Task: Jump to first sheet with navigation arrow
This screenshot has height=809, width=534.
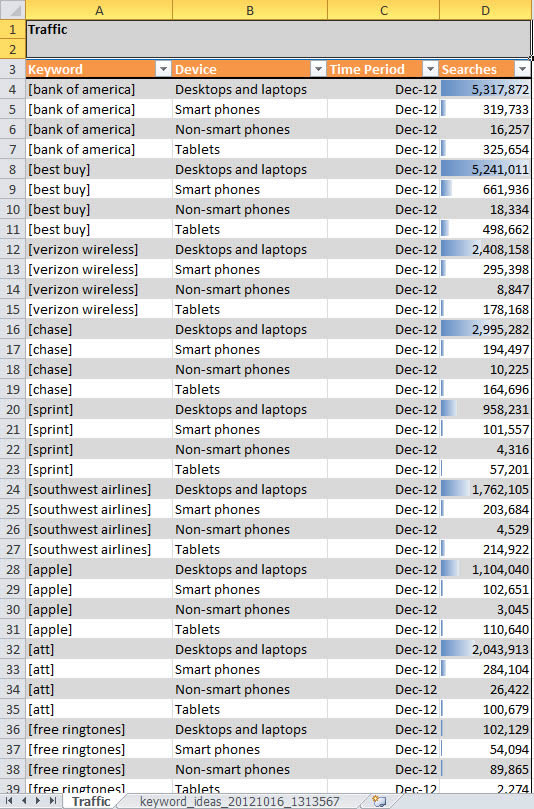Action: click(9, 801)
